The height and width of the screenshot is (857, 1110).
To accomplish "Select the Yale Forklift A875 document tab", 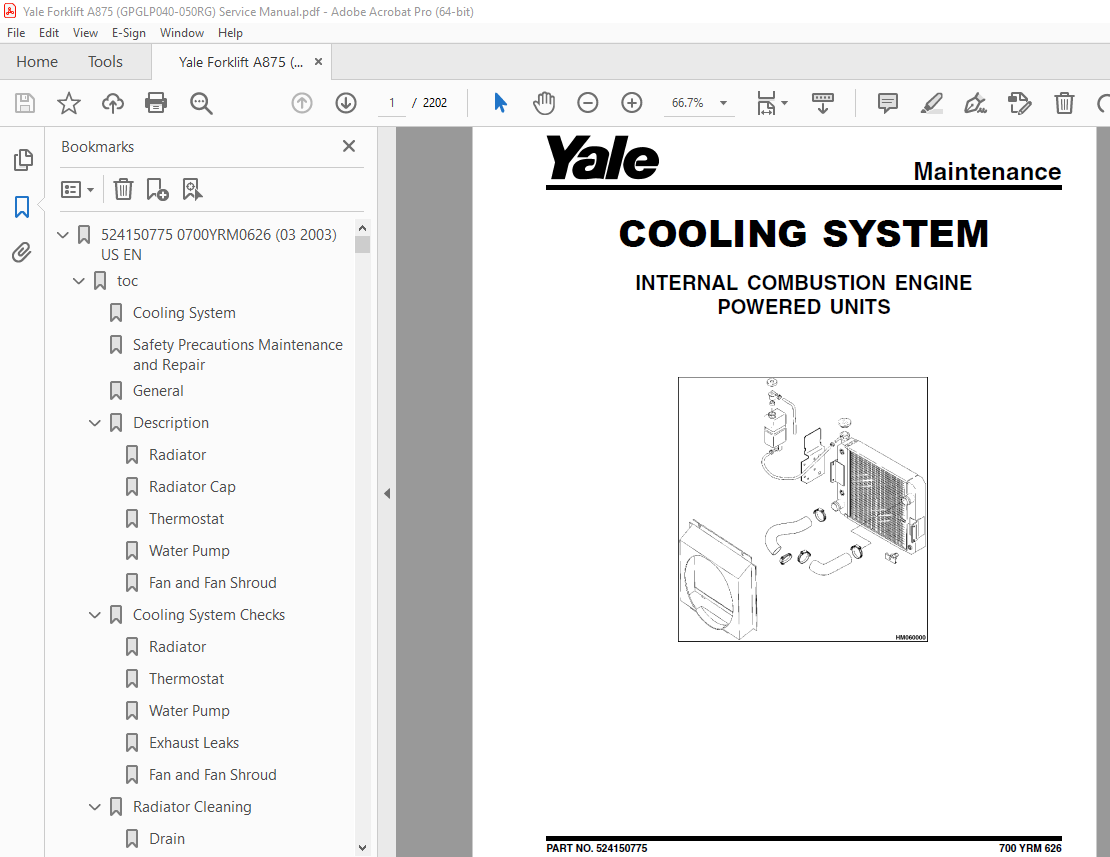I will (x=241, y=62).
